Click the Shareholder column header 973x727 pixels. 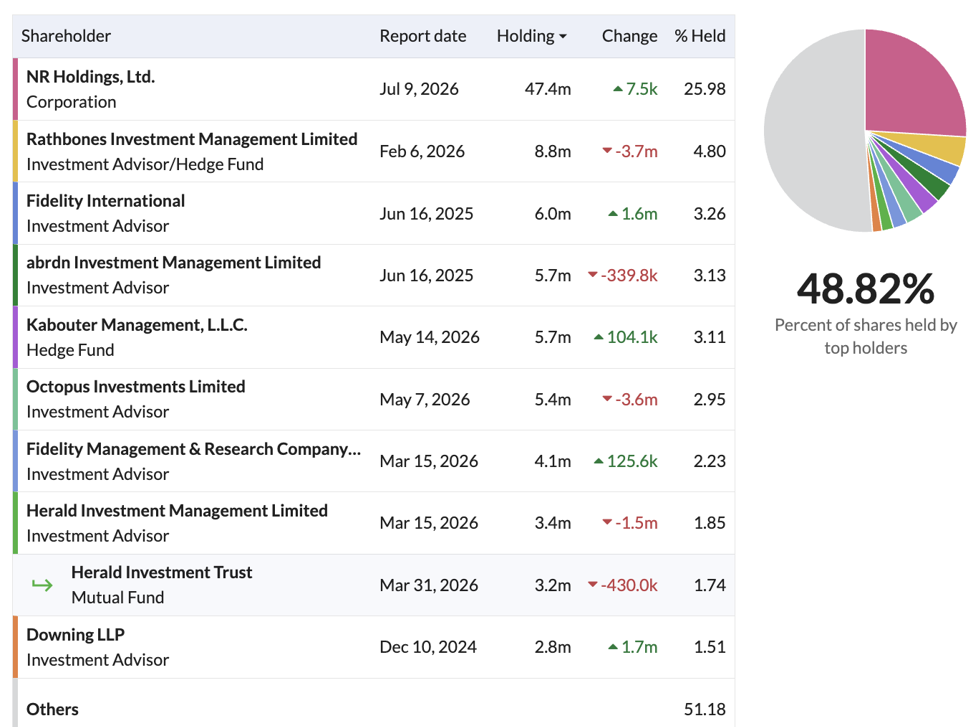coord(66,36)
